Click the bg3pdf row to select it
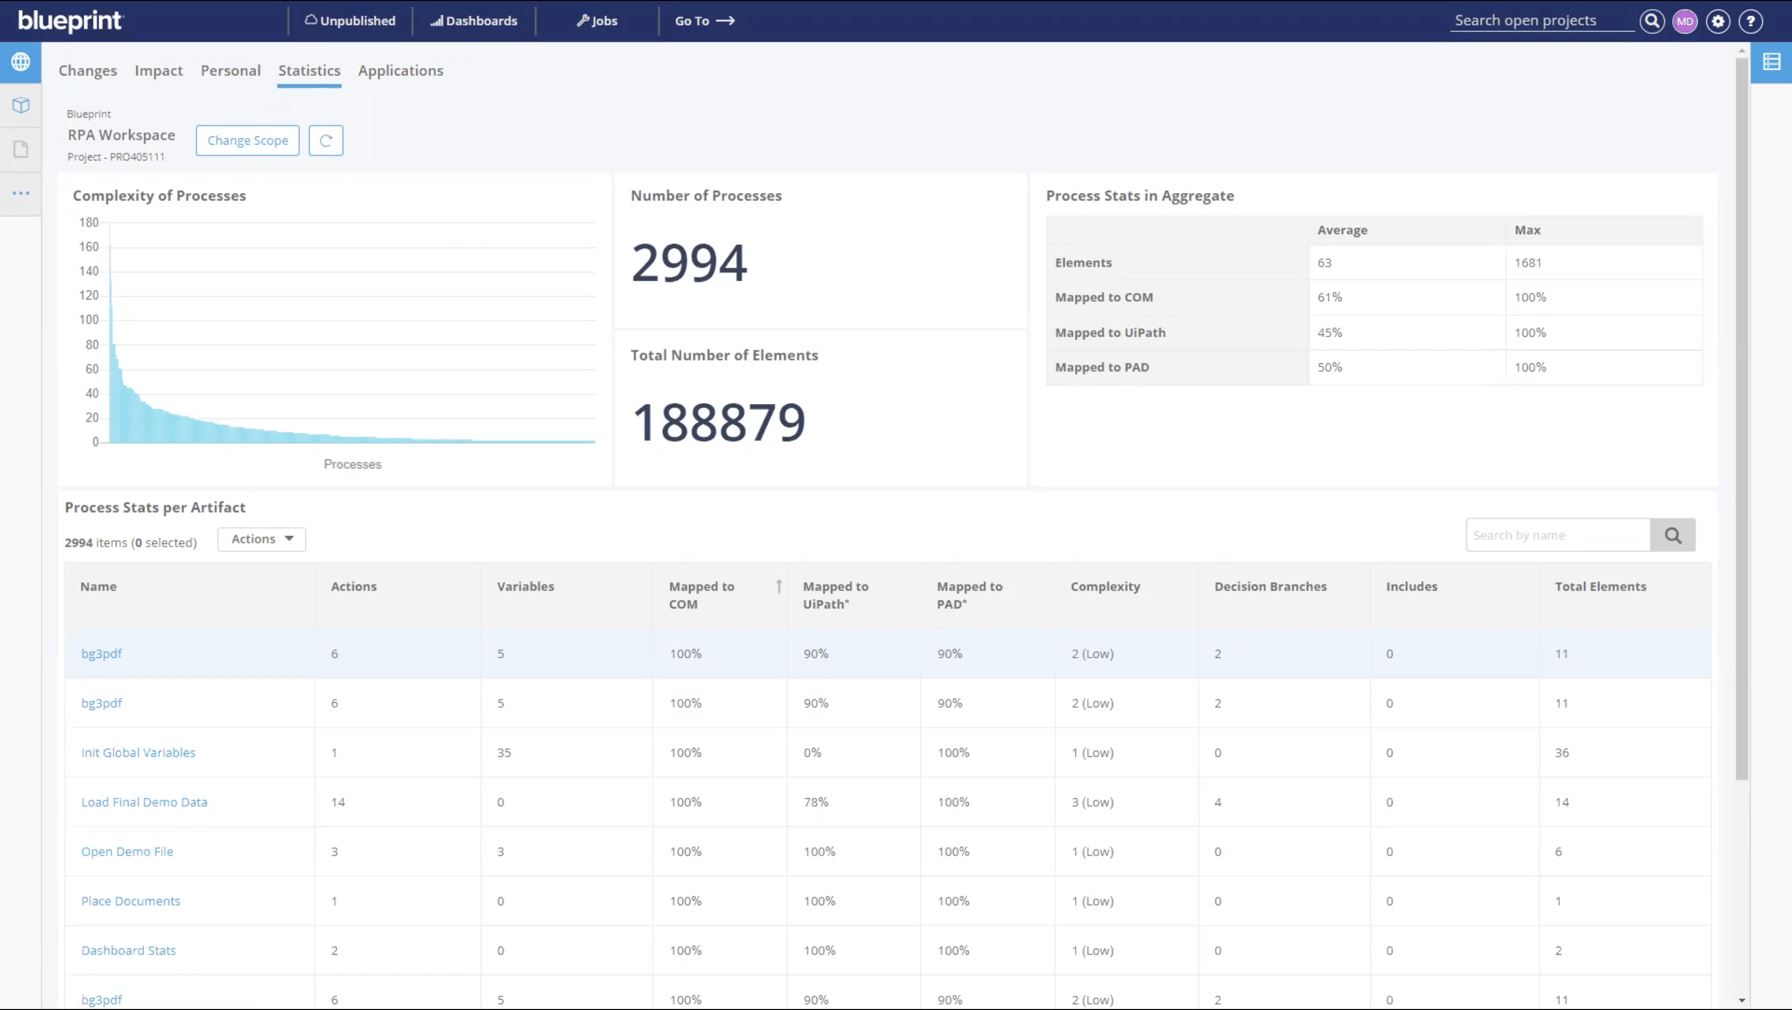Viewport: 1792px width, 1010px height. point(101,653)
